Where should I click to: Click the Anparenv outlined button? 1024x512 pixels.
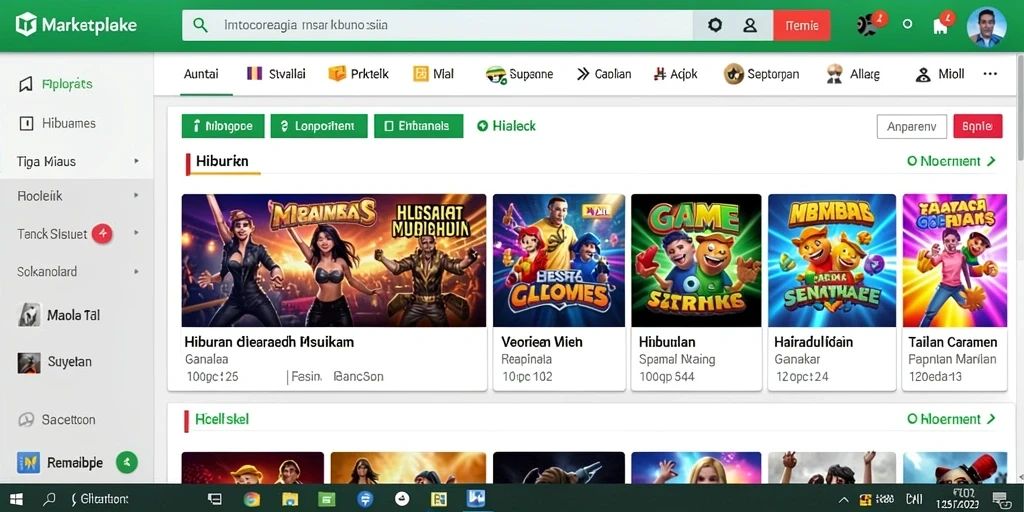point(912,127)
